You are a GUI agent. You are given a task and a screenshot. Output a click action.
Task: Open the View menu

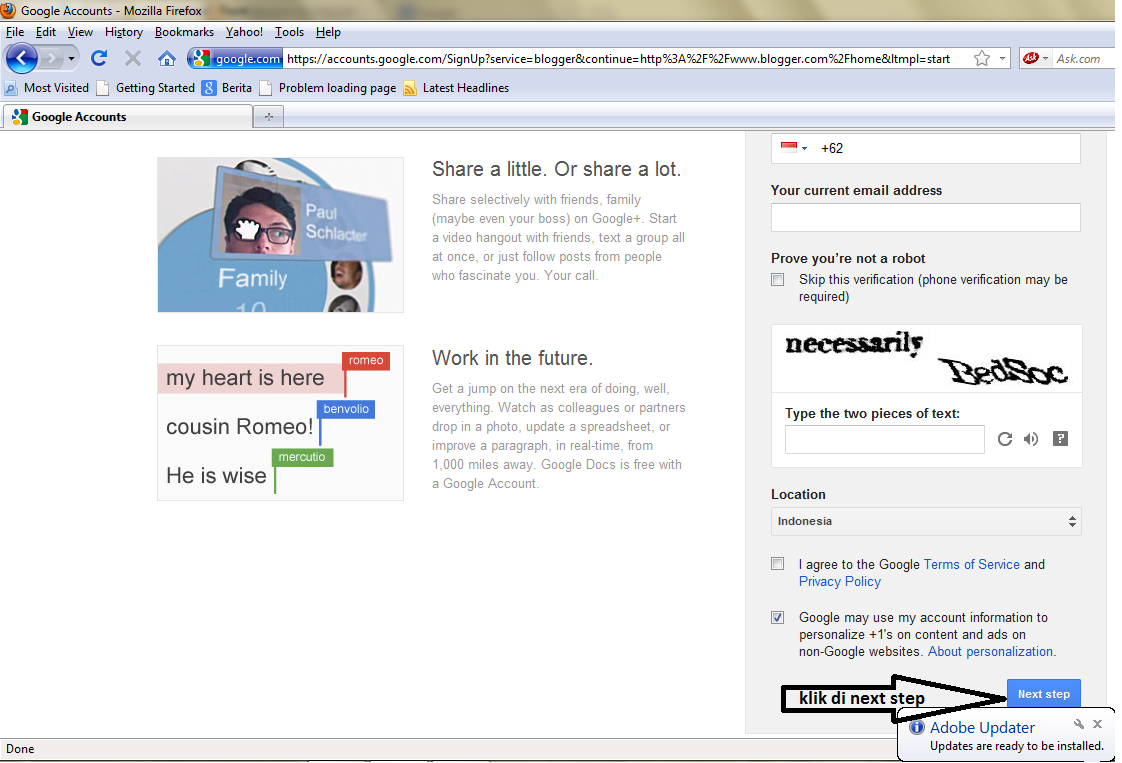pyautogui.click(x=80, y=32)
